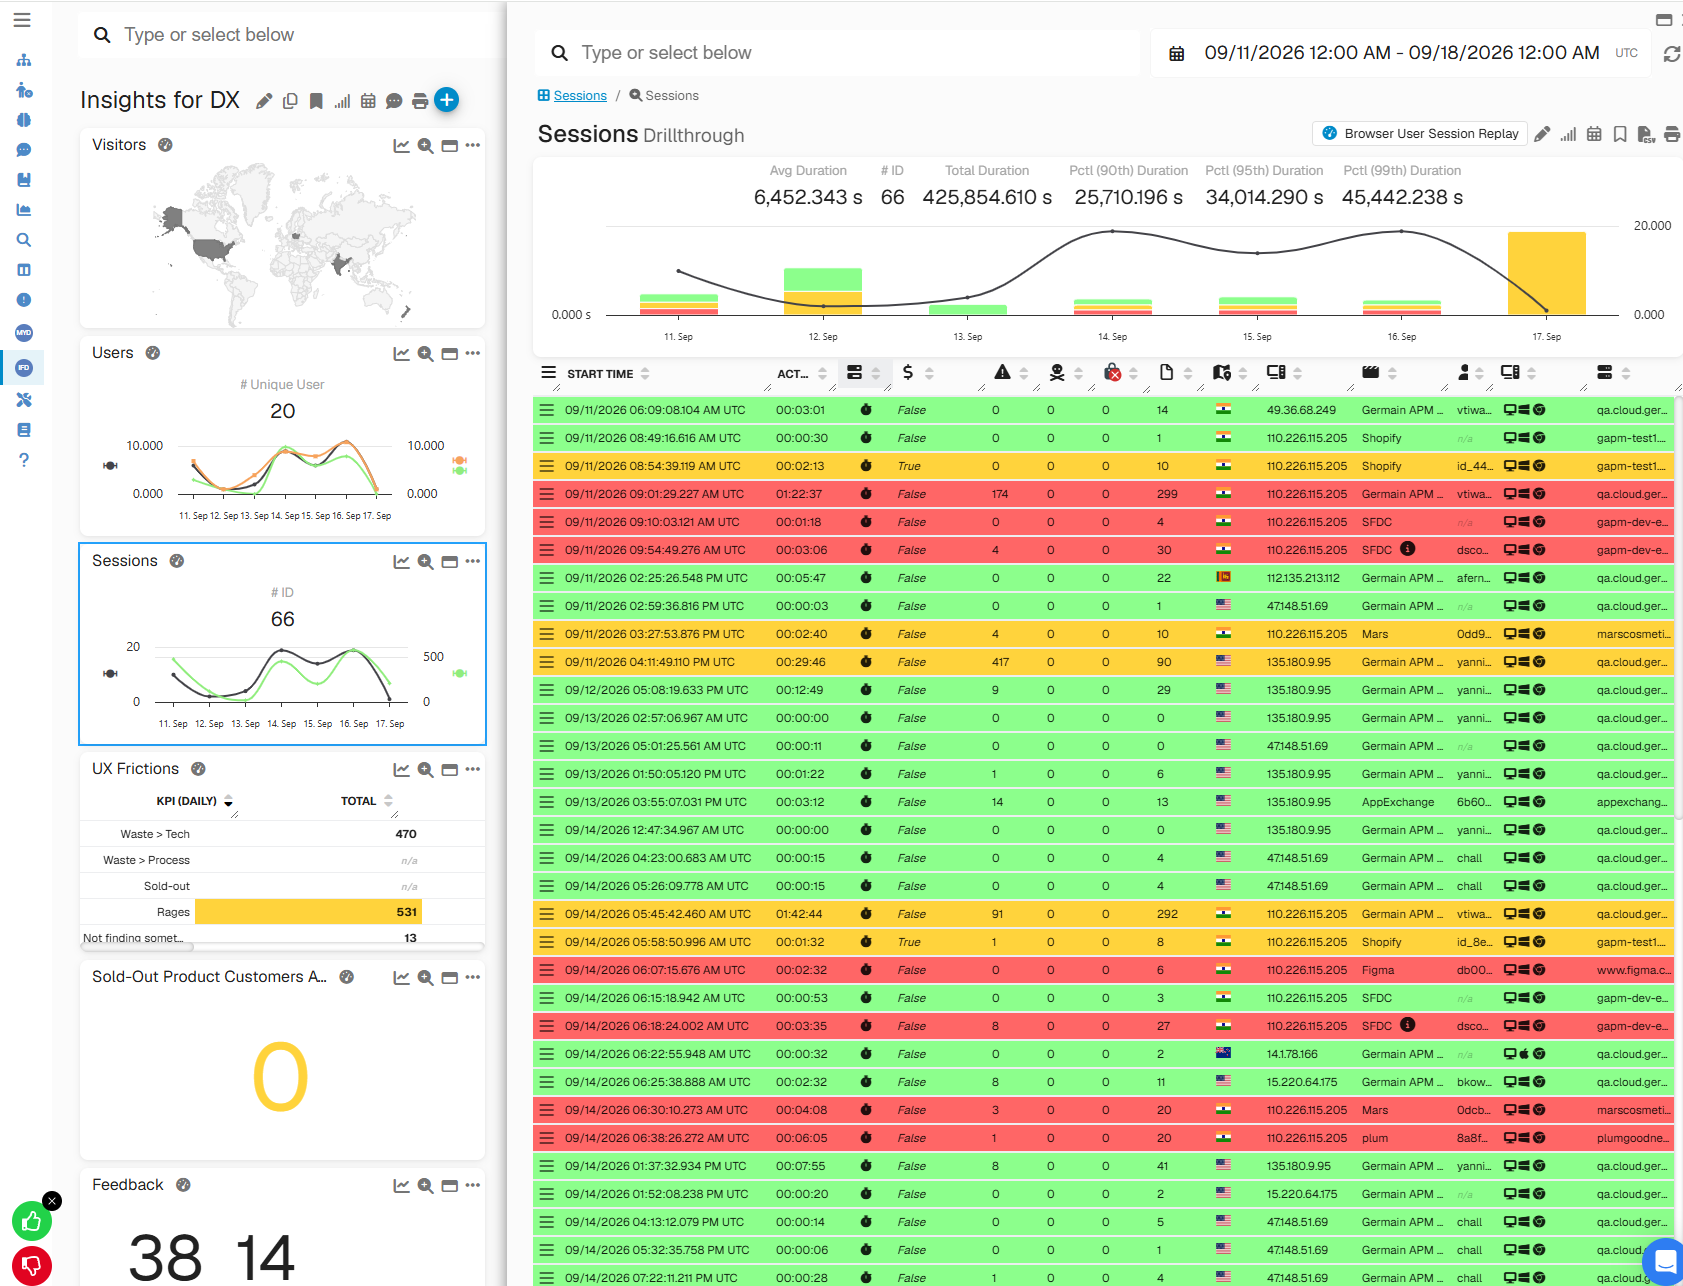The height and width of the screenshot is (1286, 1683).
Task: Click the yellow Rages bar
Action: pos(308,912)
